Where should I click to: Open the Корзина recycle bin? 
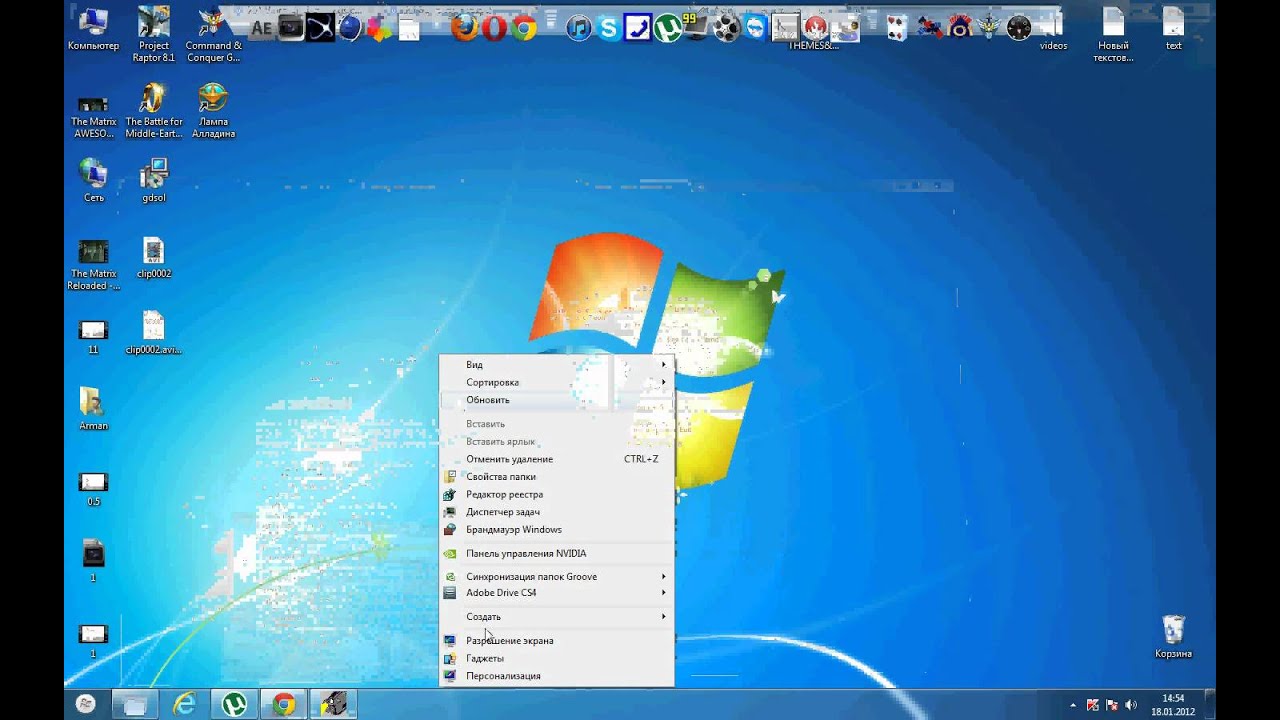pos(1173,636)
